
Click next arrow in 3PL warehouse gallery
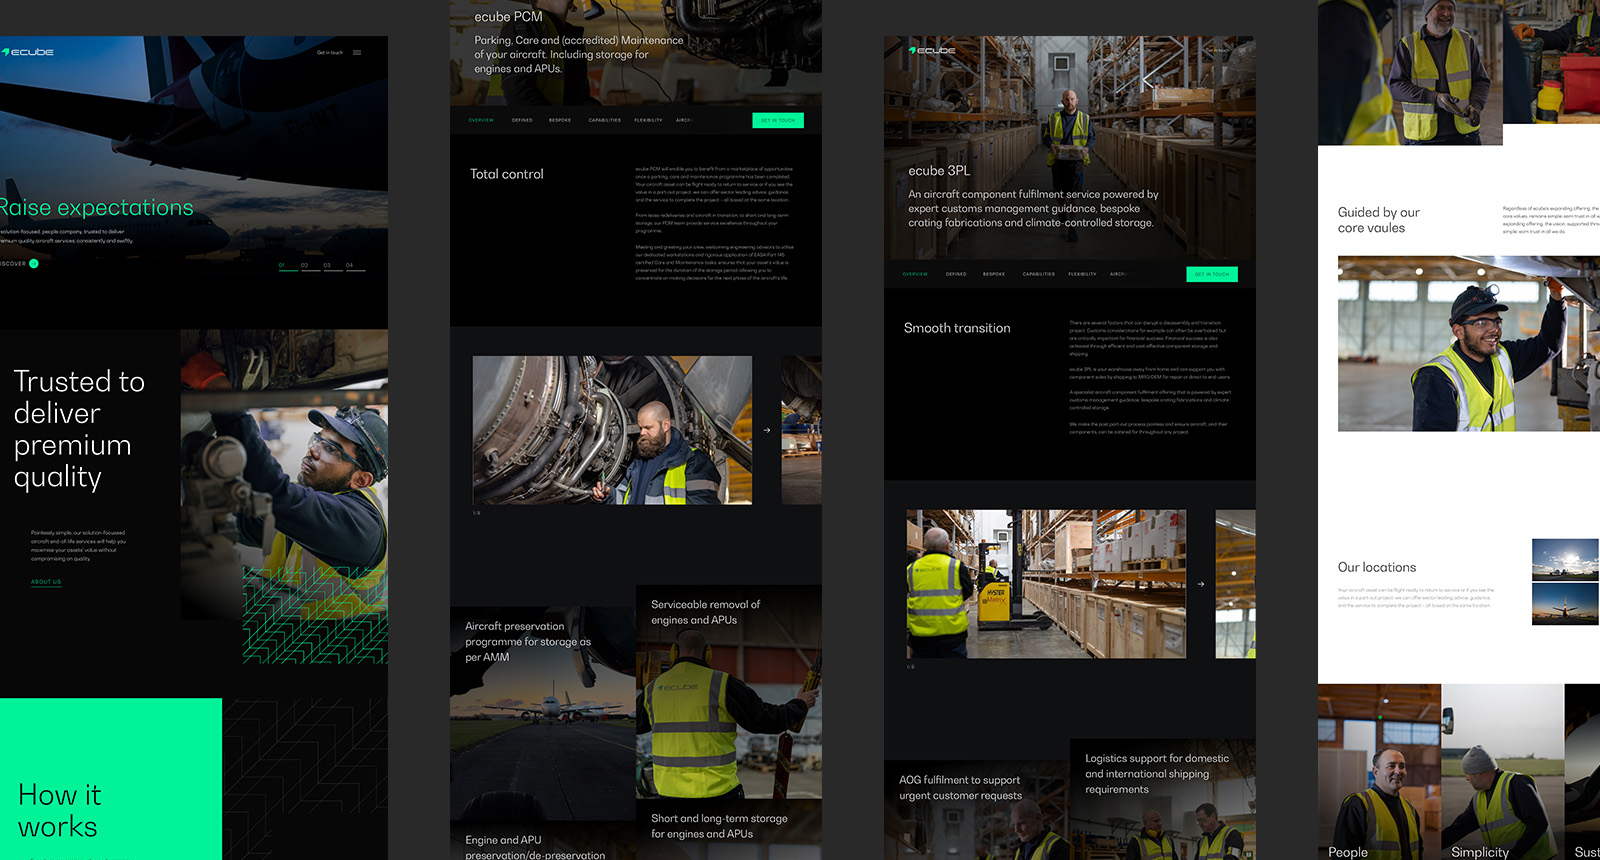click(1201, 584)
